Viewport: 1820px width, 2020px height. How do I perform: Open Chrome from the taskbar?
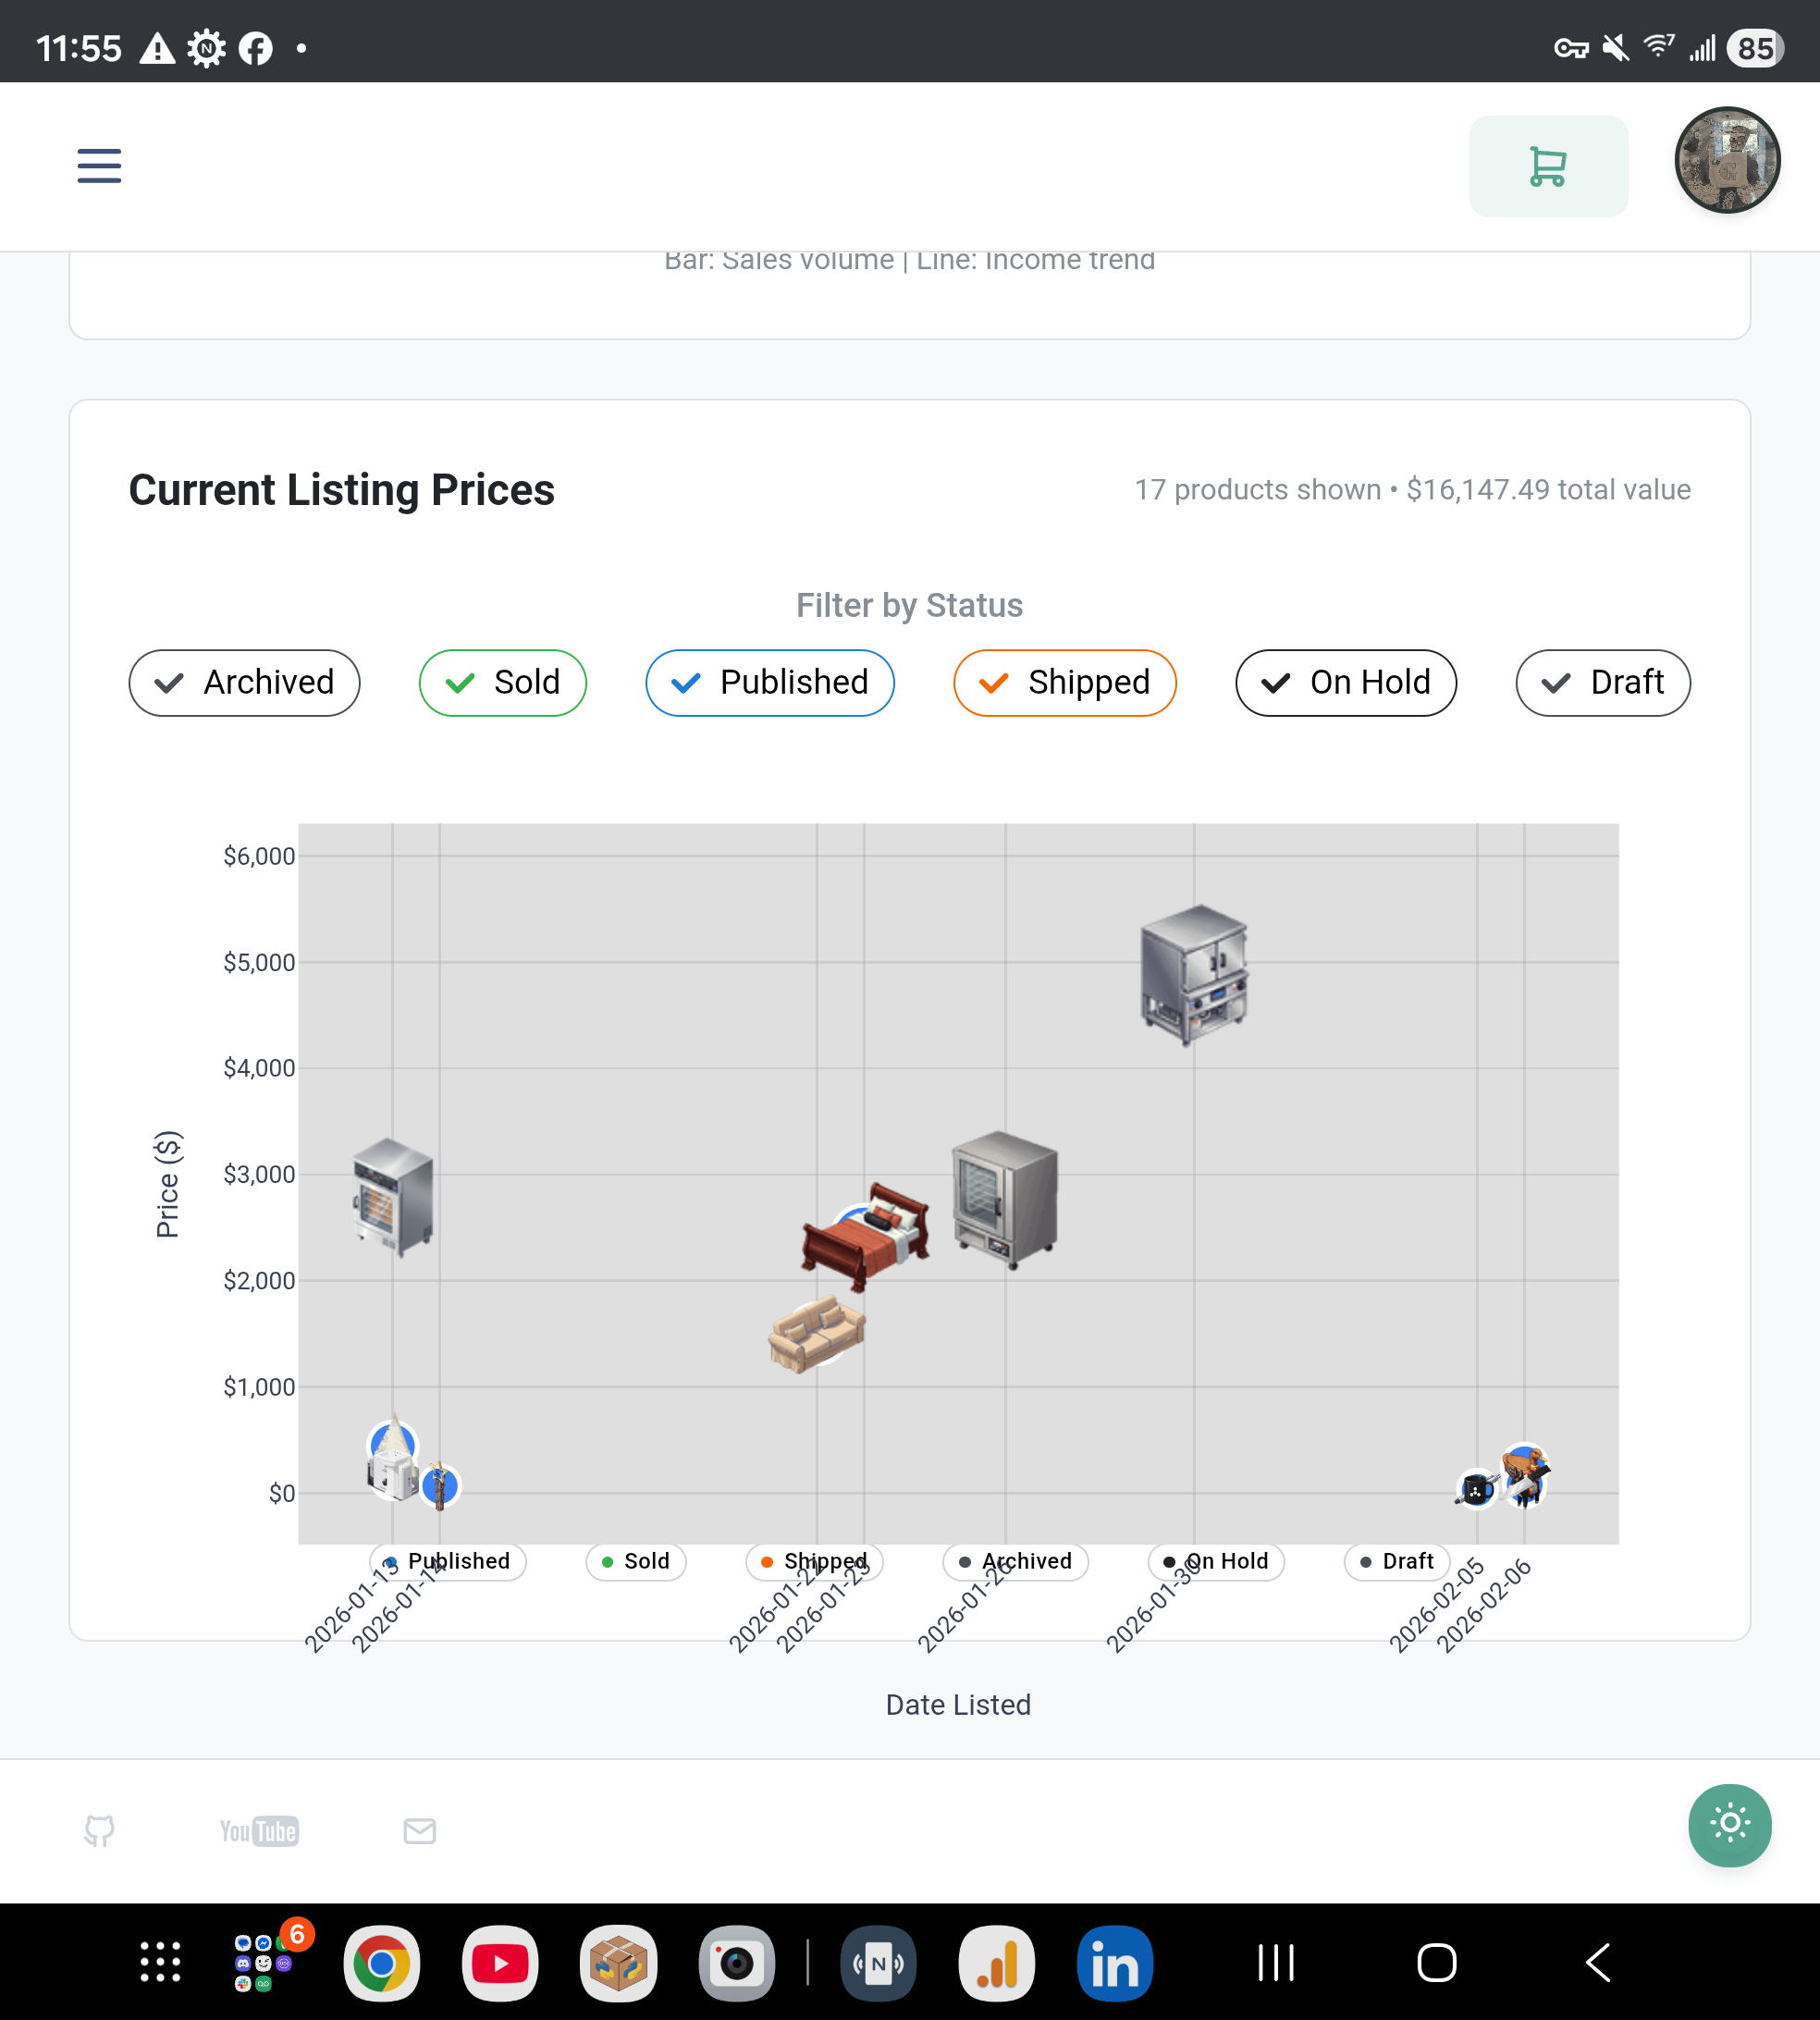coord(381,1963)
